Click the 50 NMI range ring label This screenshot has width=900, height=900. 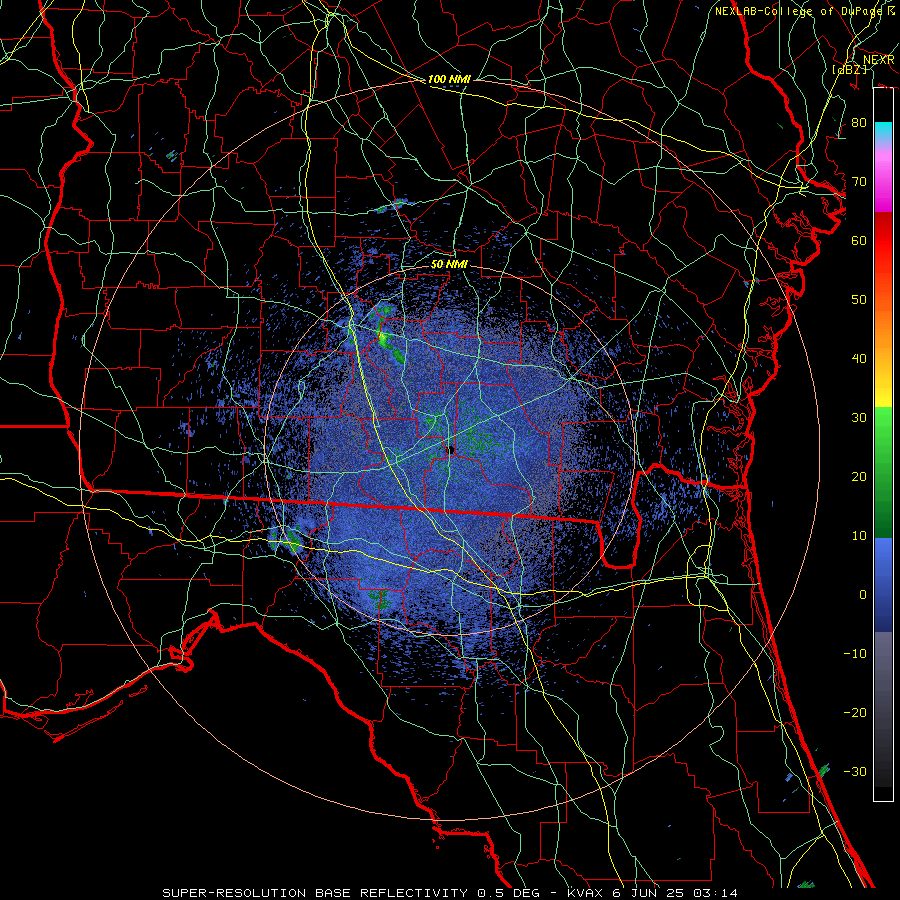pos(449,265)
